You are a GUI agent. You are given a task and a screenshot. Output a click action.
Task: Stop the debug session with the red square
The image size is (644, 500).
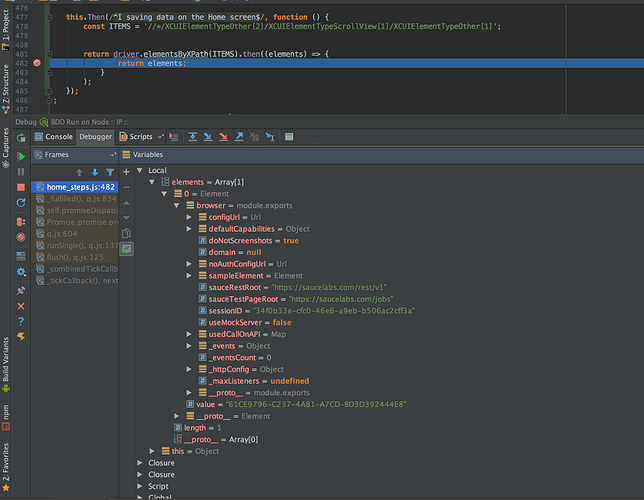(x=20, y=188)
